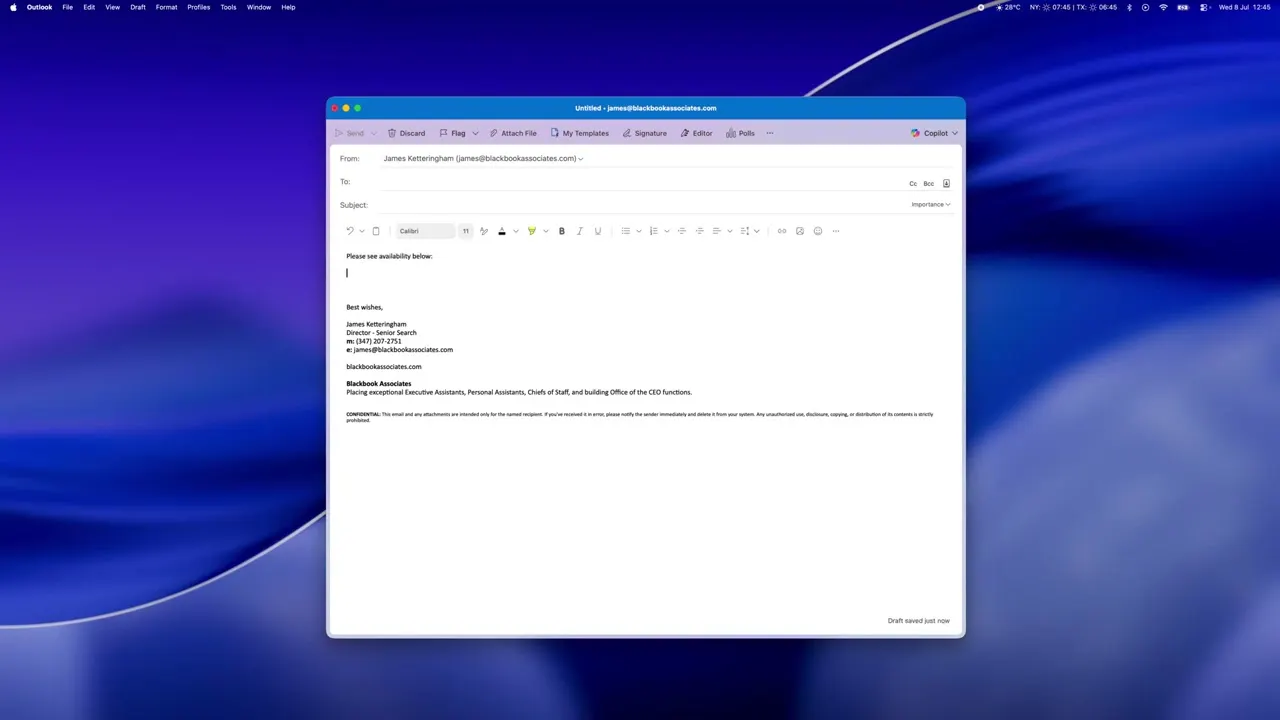
Task: Click into the Subject field
Action: [640, 205]
